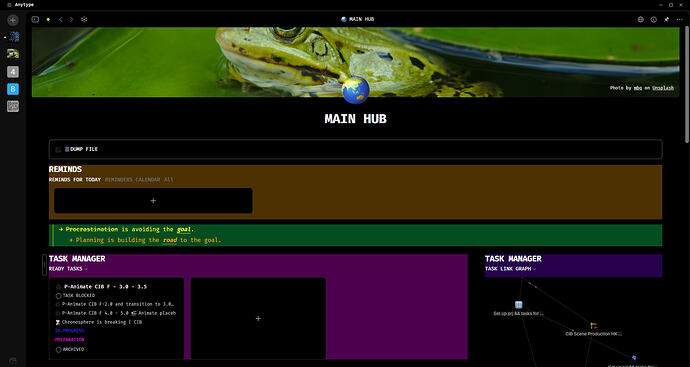
Task: Open the relations info icon at top right
Action: click(653, 19)
